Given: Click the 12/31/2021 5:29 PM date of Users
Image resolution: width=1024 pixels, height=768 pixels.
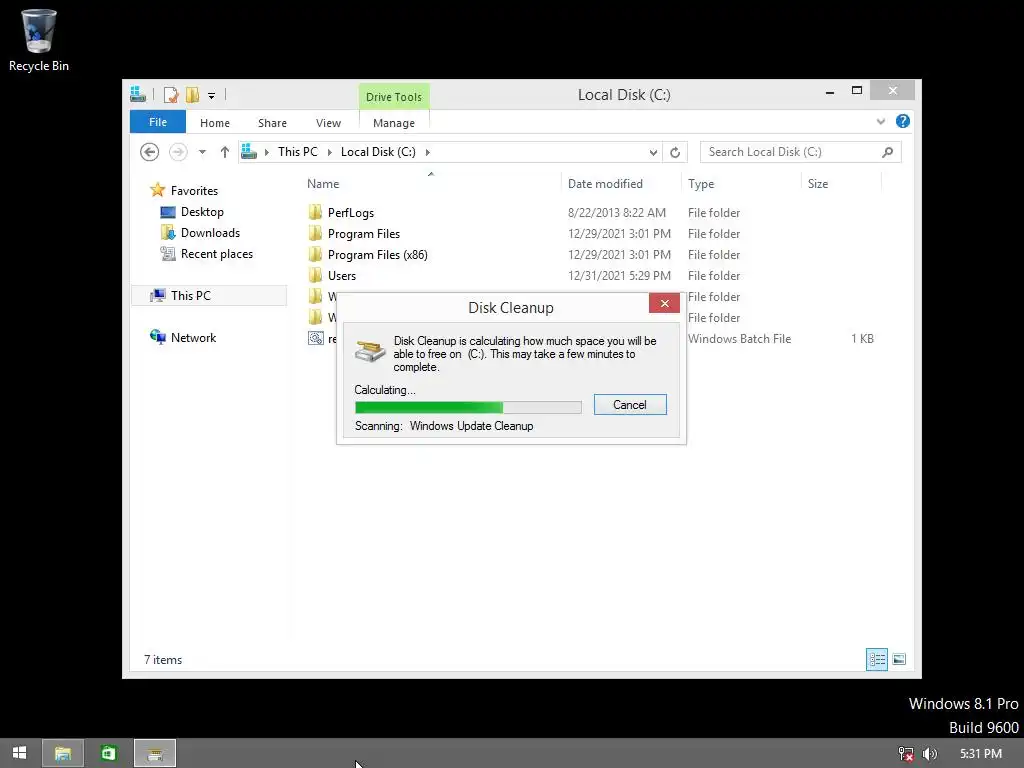Looking at the screenshot, I should 619,276.
